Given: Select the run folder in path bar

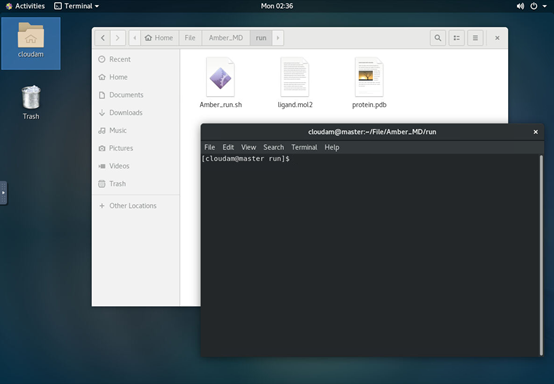Looking at the screenshot, I should (x=261, y=38).
